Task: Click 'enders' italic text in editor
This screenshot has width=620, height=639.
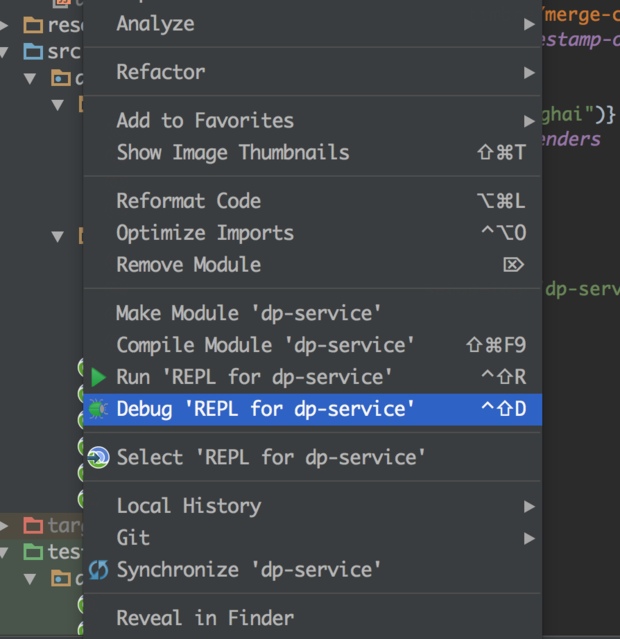Action: click(571, 139)
